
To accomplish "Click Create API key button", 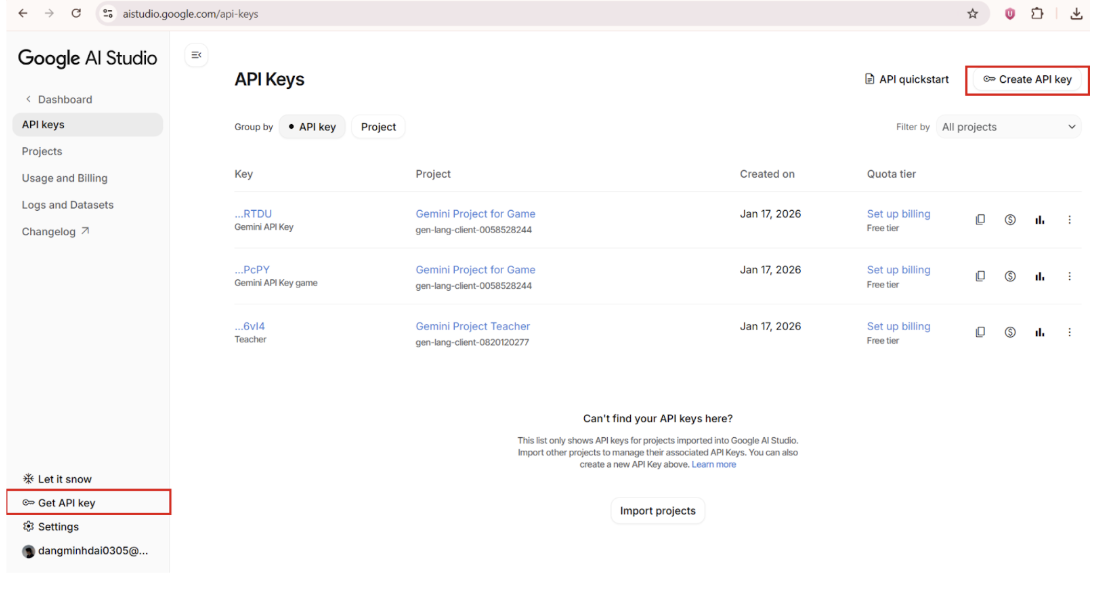I will point(1027,80).
